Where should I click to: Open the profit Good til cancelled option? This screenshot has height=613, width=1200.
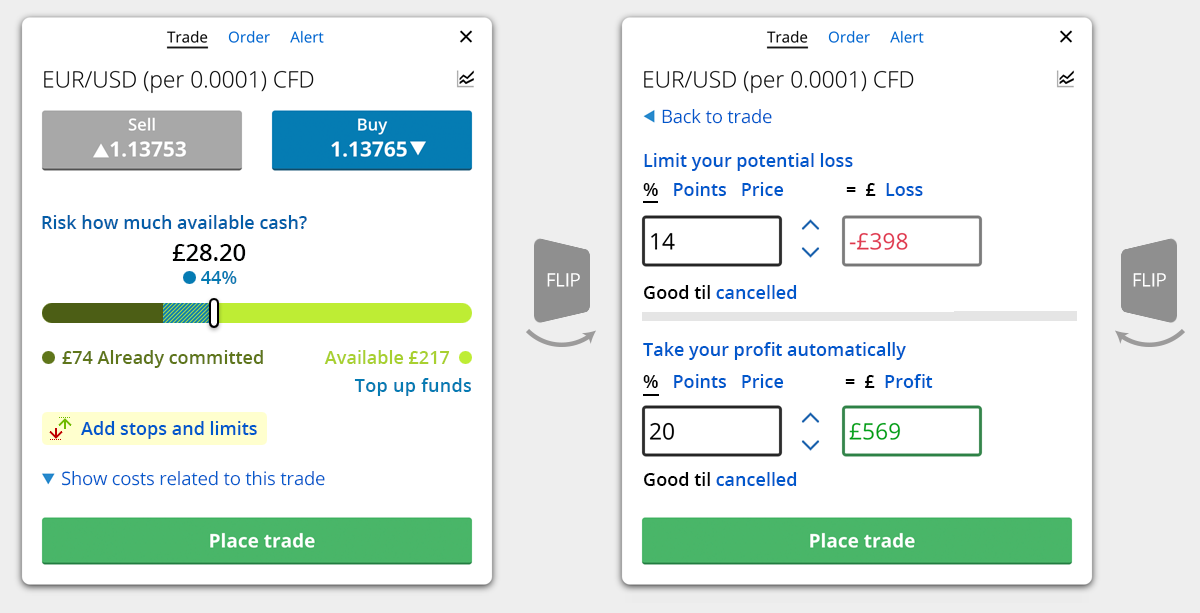[x=756, y=480]
